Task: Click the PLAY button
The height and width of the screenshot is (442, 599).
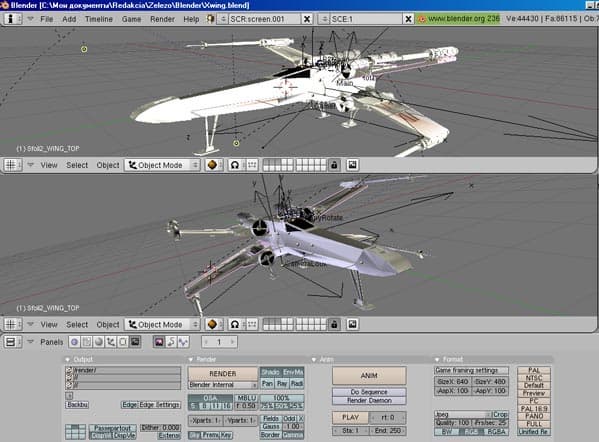Action: (x=350, y=417)
